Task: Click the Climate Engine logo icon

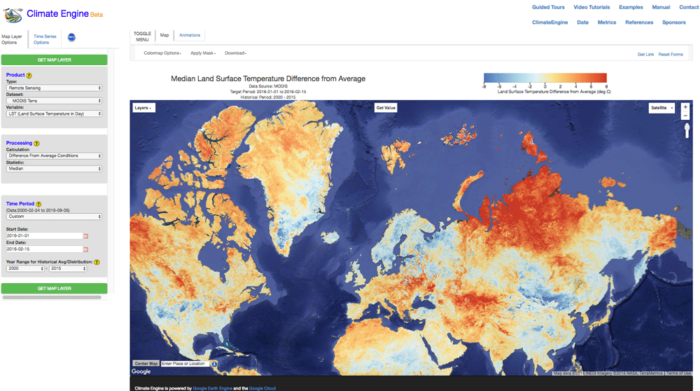Action: 12,15
